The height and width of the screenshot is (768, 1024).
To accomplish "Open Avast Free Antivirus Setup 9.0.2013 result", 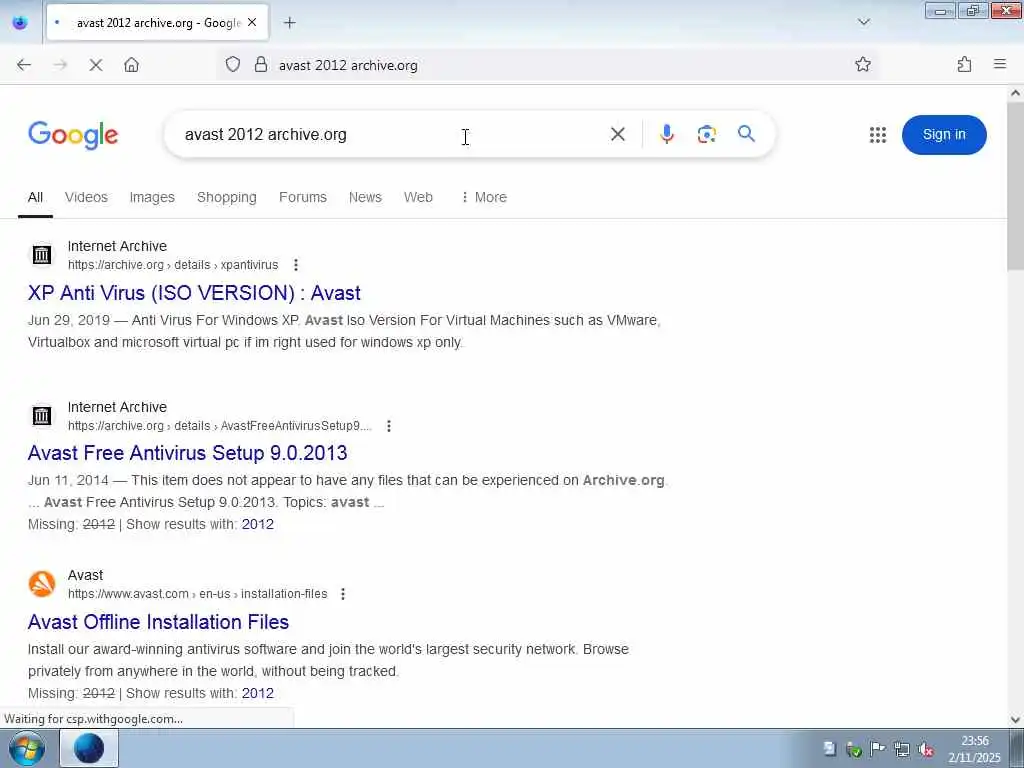I will 187,453.
